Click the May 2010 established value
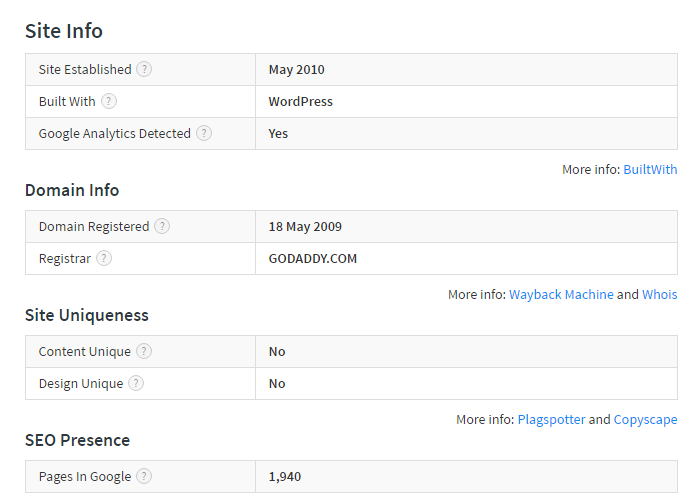The height and width of the screenshot is (493, 700). pyautogui.click(x=297, y=70)
